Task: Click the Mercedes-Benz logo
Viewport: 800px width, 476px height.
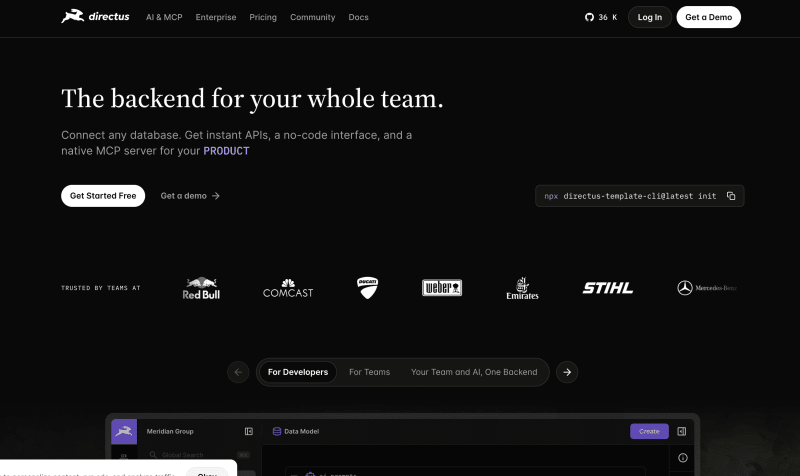Action: tap(707, 288)
